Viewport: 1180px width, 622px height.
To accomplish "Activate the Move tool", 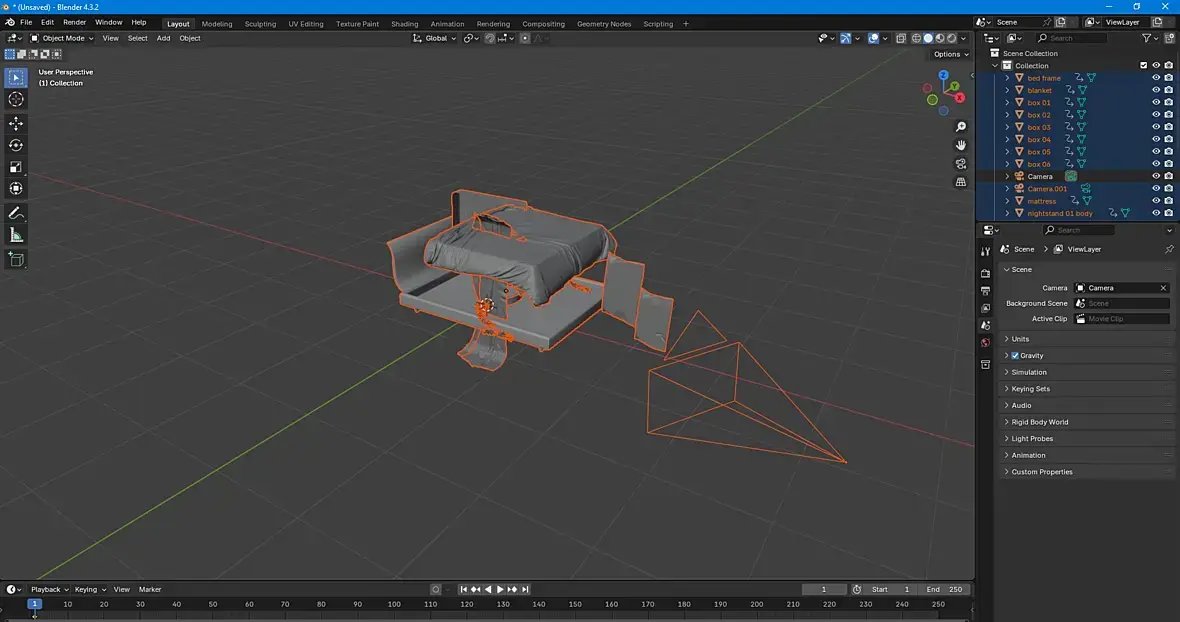I will coord(16,123).
